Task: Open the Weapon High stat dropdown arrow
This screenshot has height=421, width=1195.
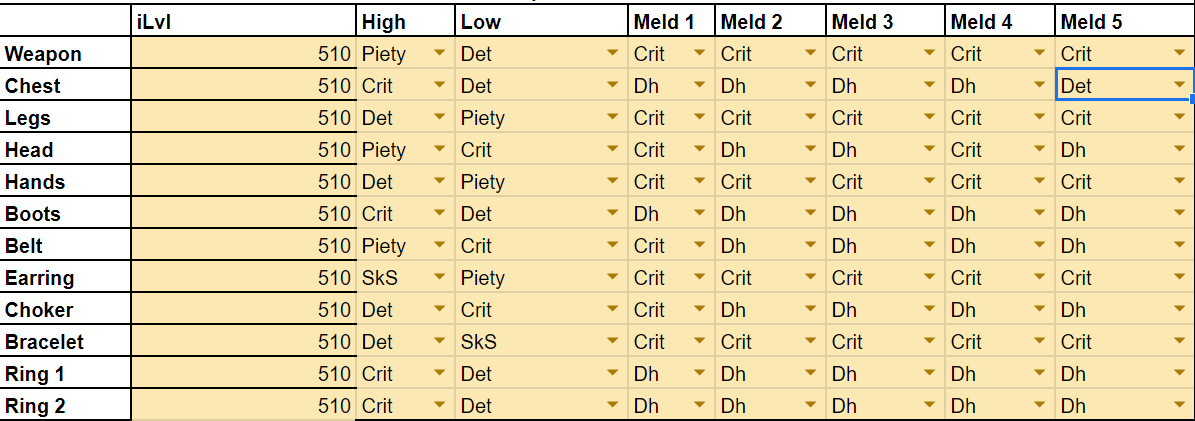Action: point(438,54)
